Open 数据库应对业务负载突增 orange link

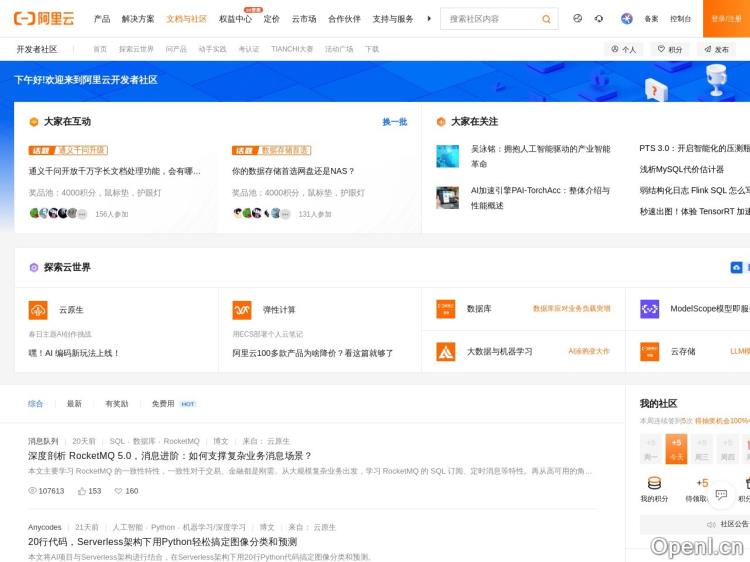pyautogui.click(x=572, y=309)
